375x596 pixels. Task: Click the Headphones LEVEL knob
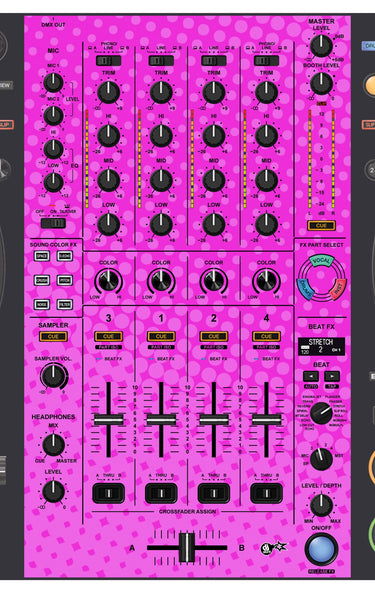pos(53,491)
